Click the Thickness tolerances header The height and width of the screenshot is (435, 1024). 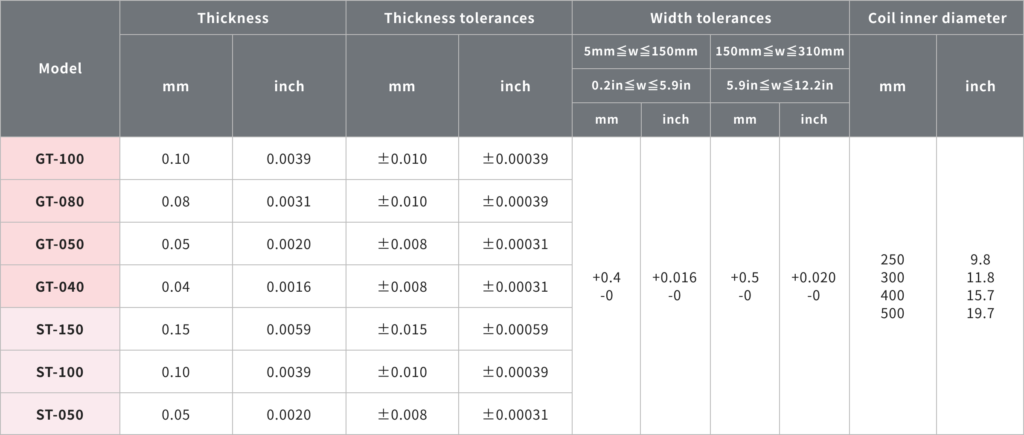pos(459,18)
